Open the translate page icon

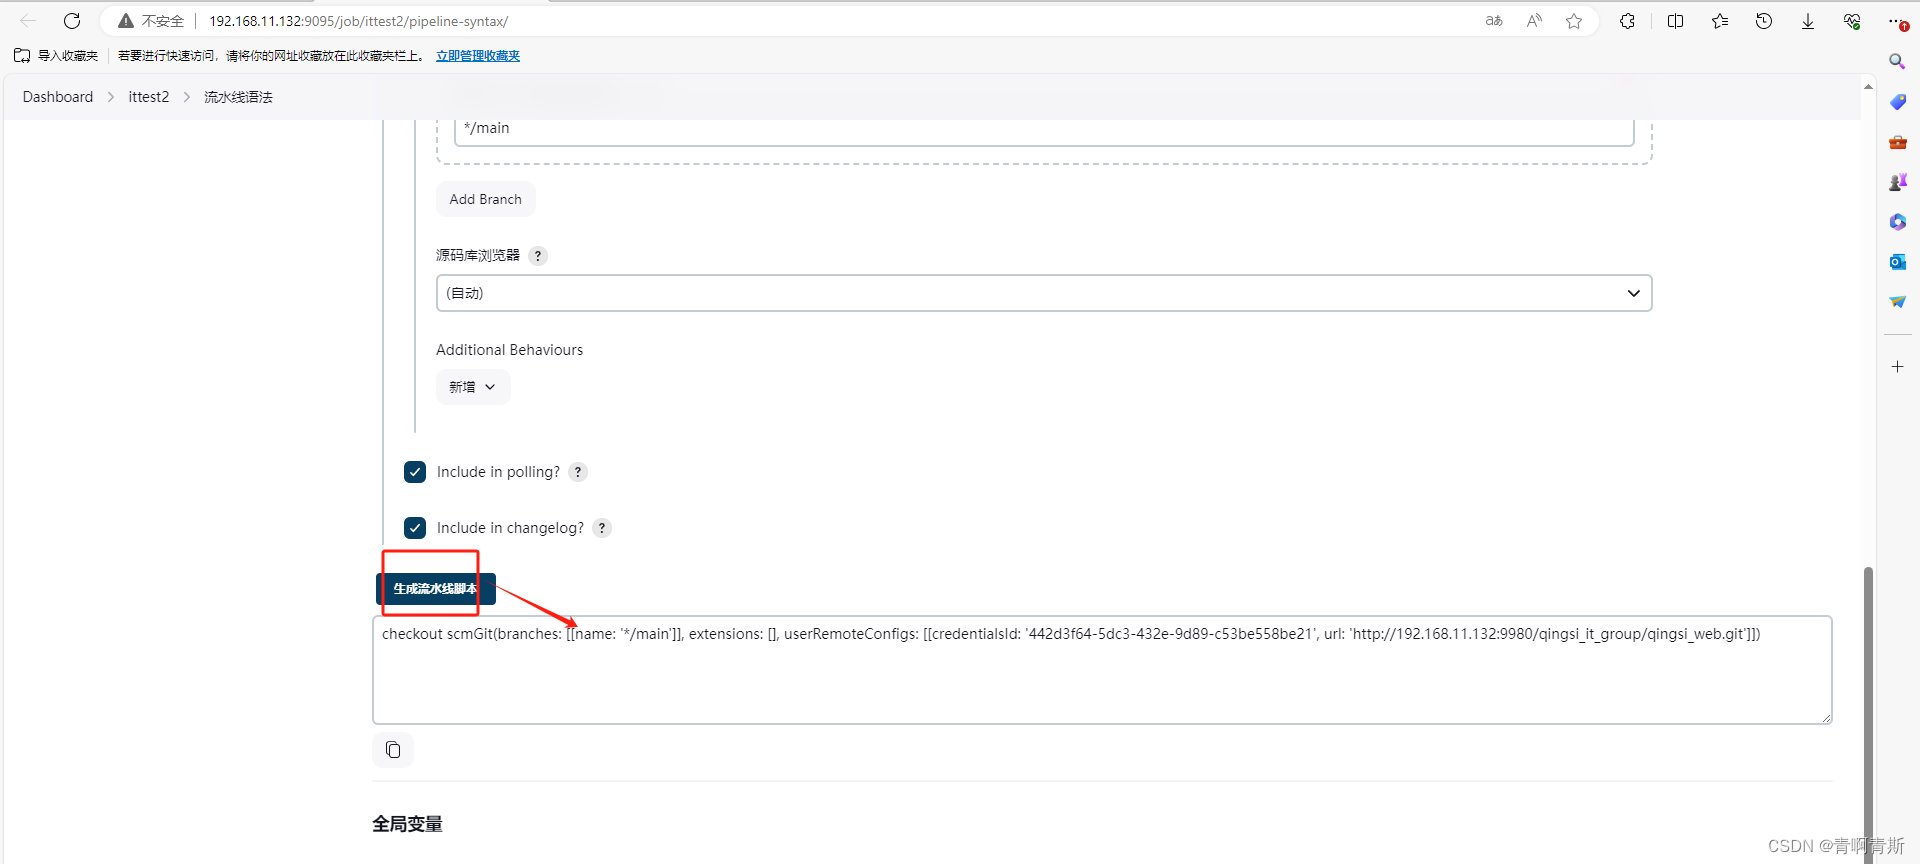[1494, 21]
